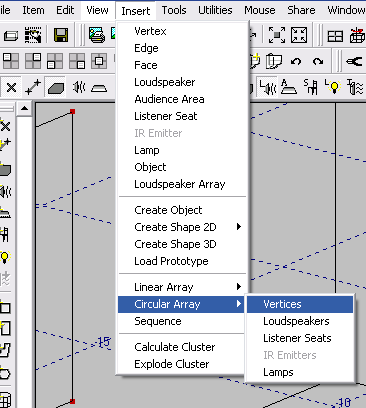Click the 3D box icon in top toolbar

[x=11, y=35]
